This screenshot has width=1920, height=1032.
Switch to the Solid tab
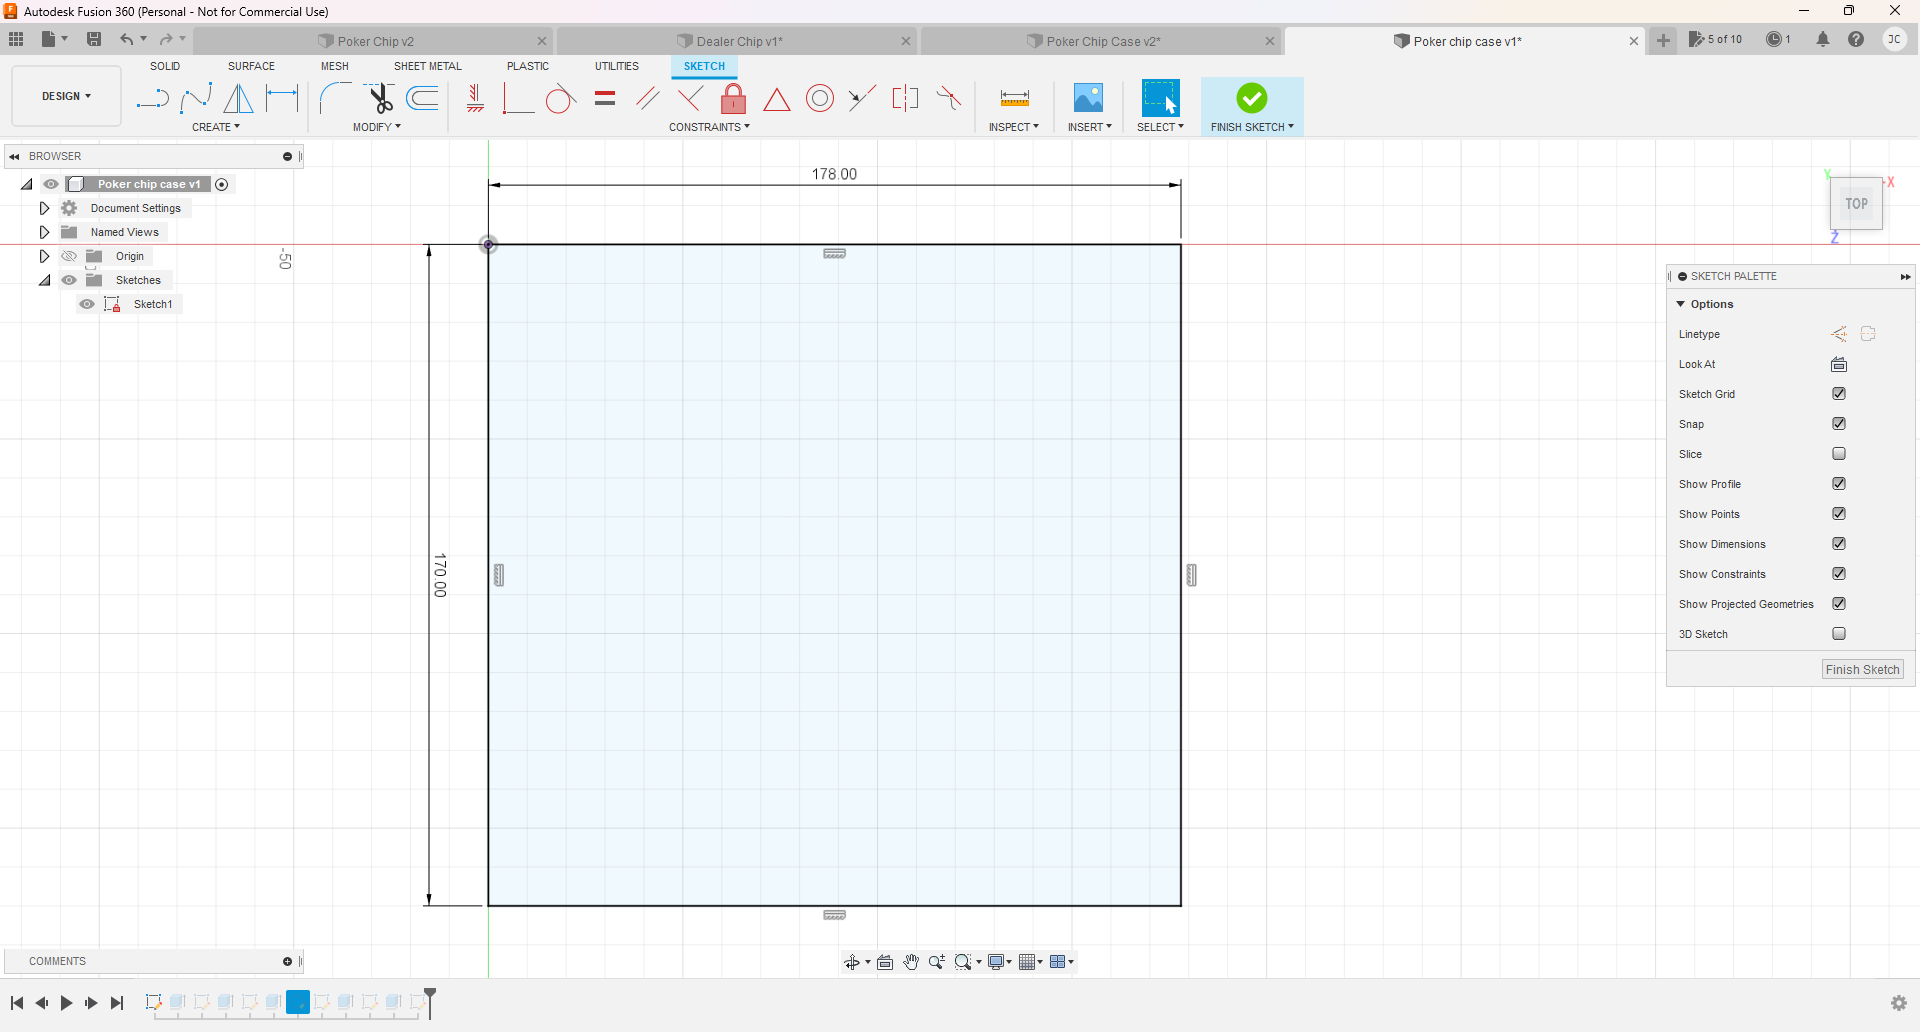[165, 66]
